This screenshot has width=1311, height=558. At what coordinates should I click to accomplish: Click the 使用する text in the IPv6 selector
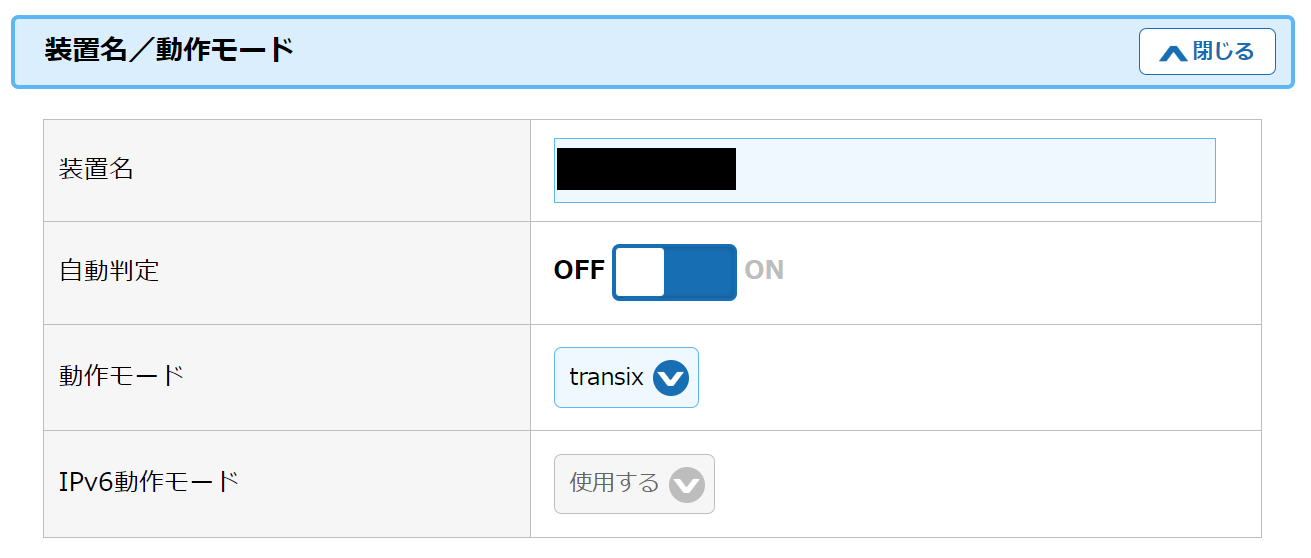614,484
